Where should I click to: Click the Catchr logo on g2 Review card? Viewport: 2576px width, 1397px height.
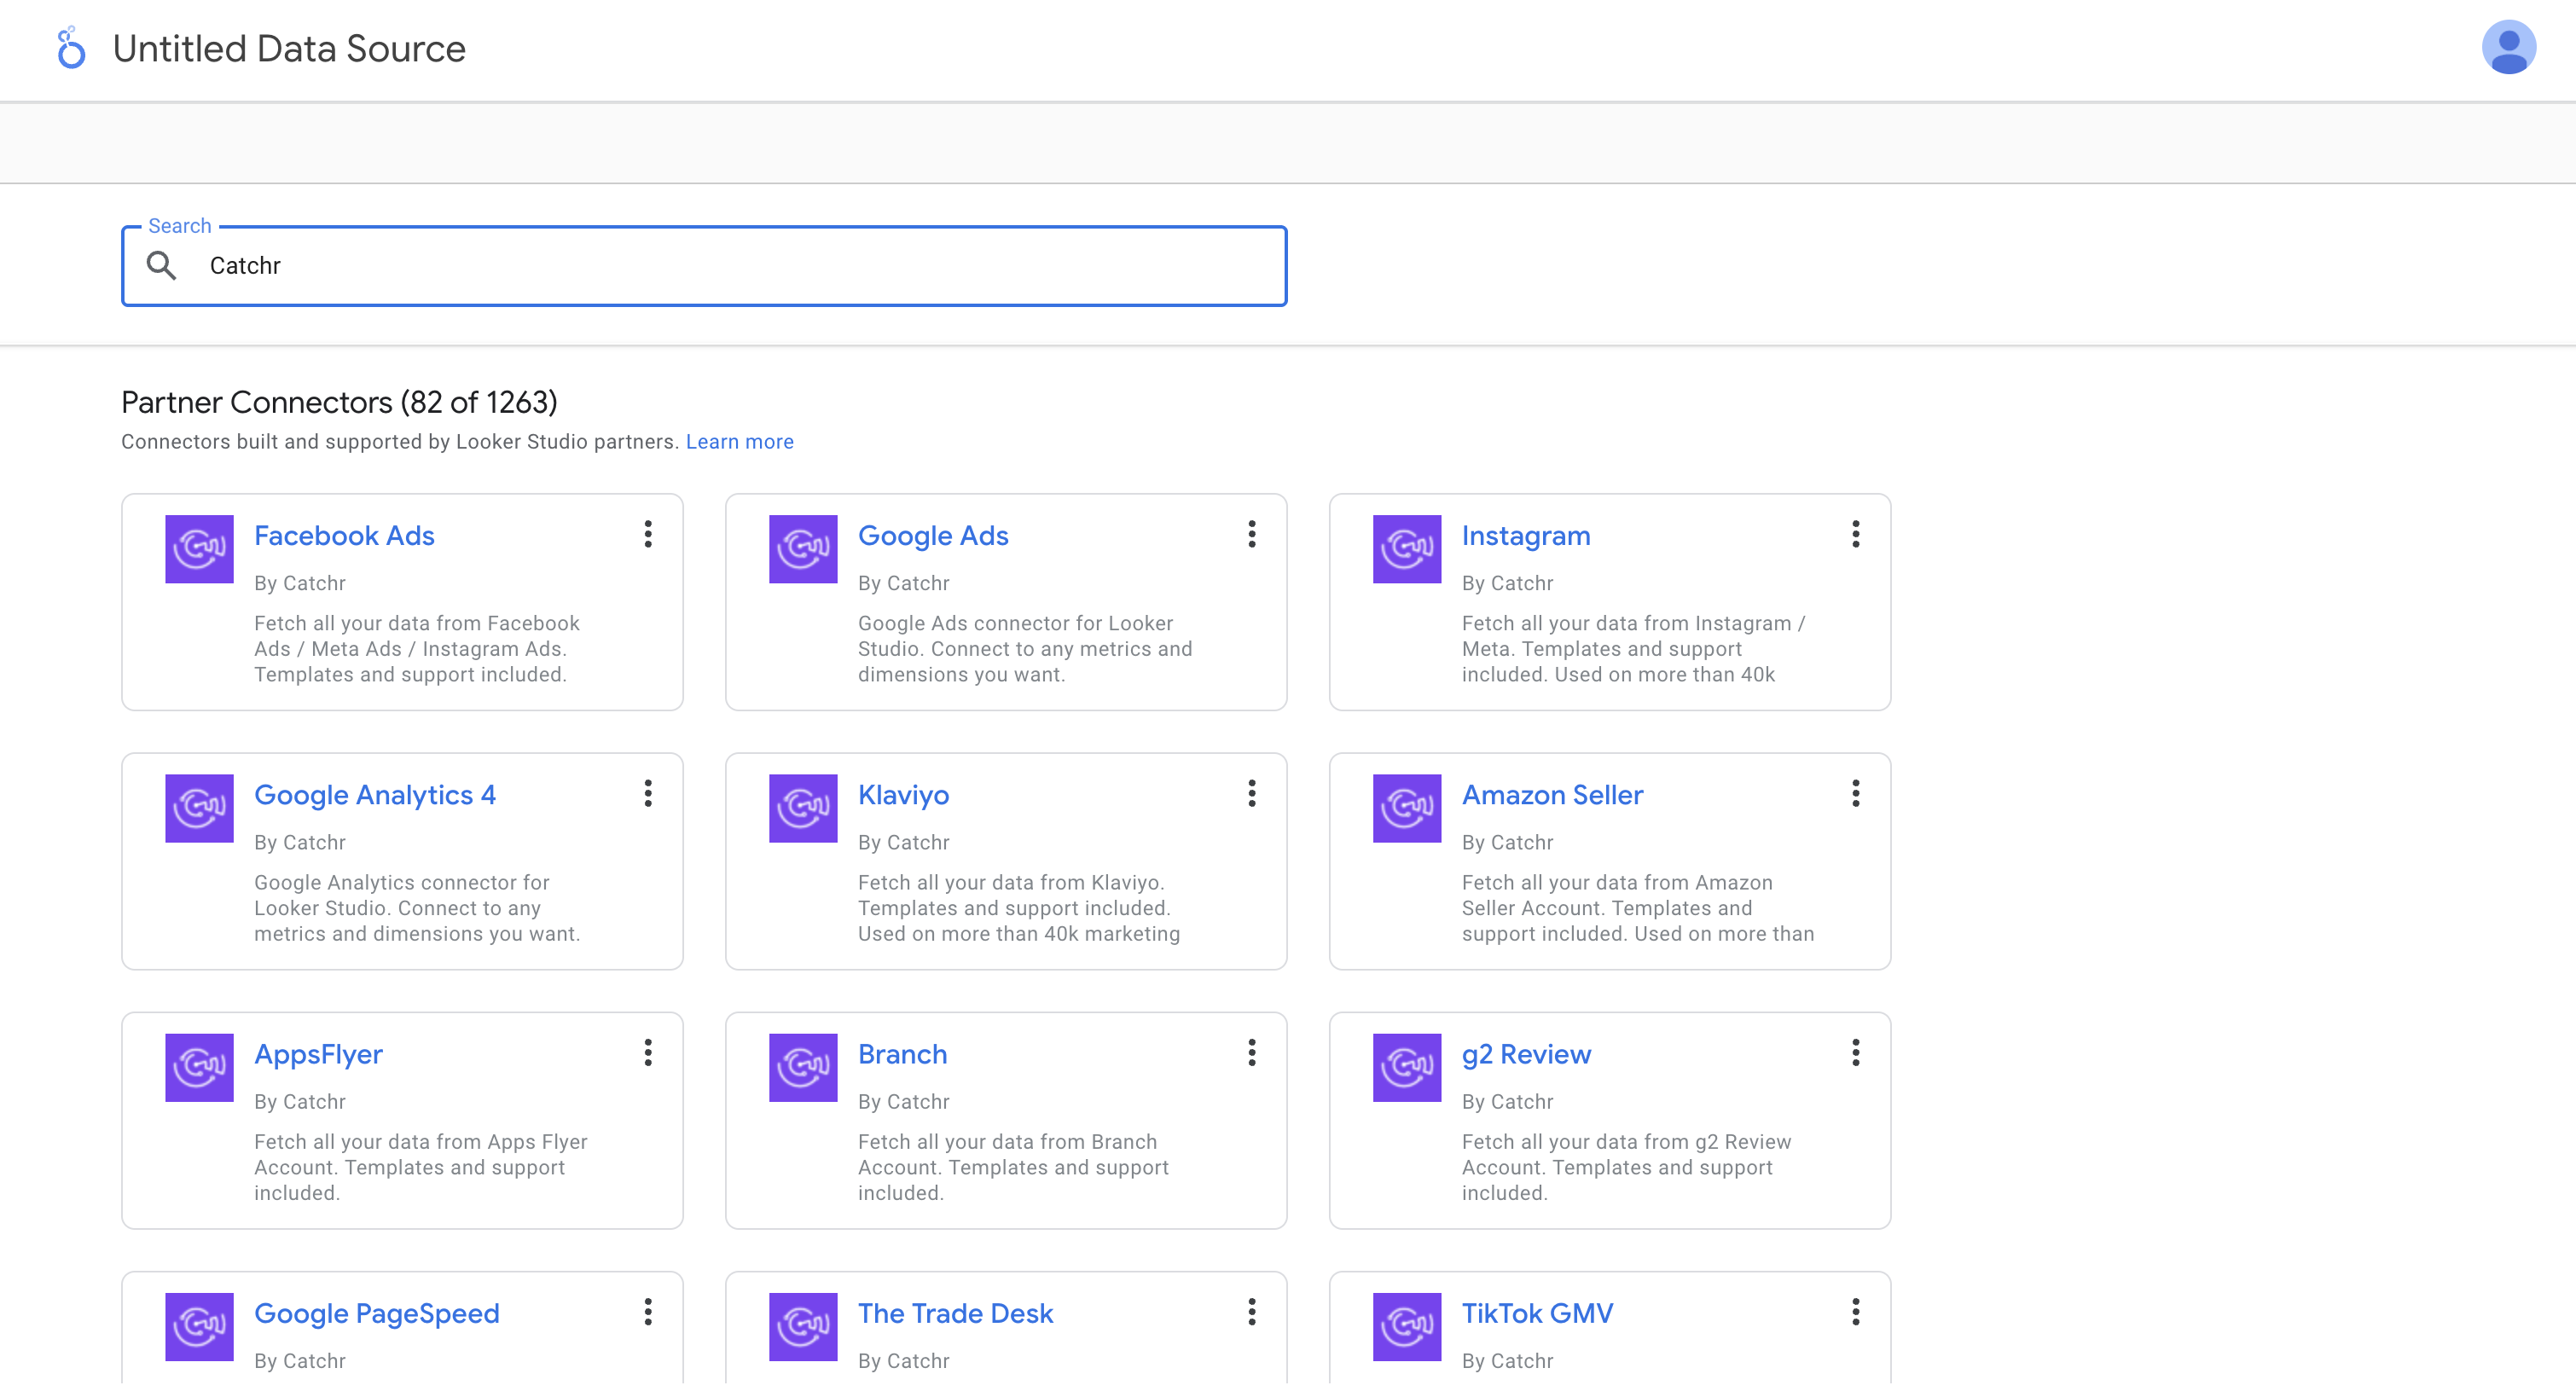click(x=1406, y=1067)
